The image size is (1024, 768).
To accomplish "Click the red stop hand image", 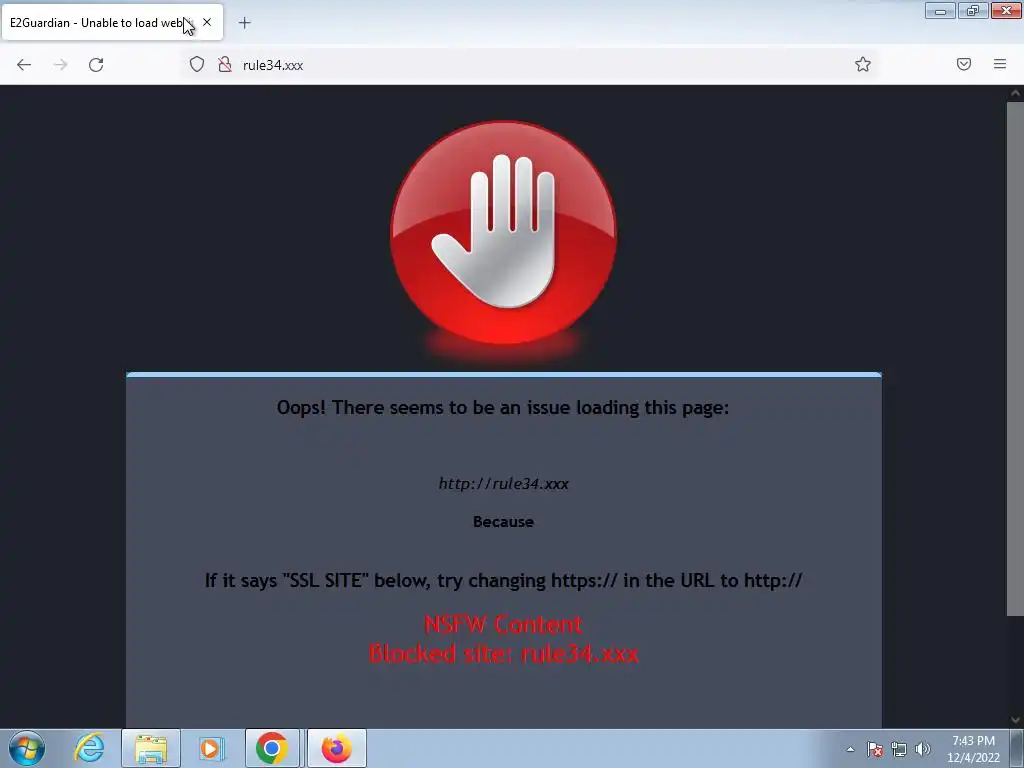I will coord(504,233).
